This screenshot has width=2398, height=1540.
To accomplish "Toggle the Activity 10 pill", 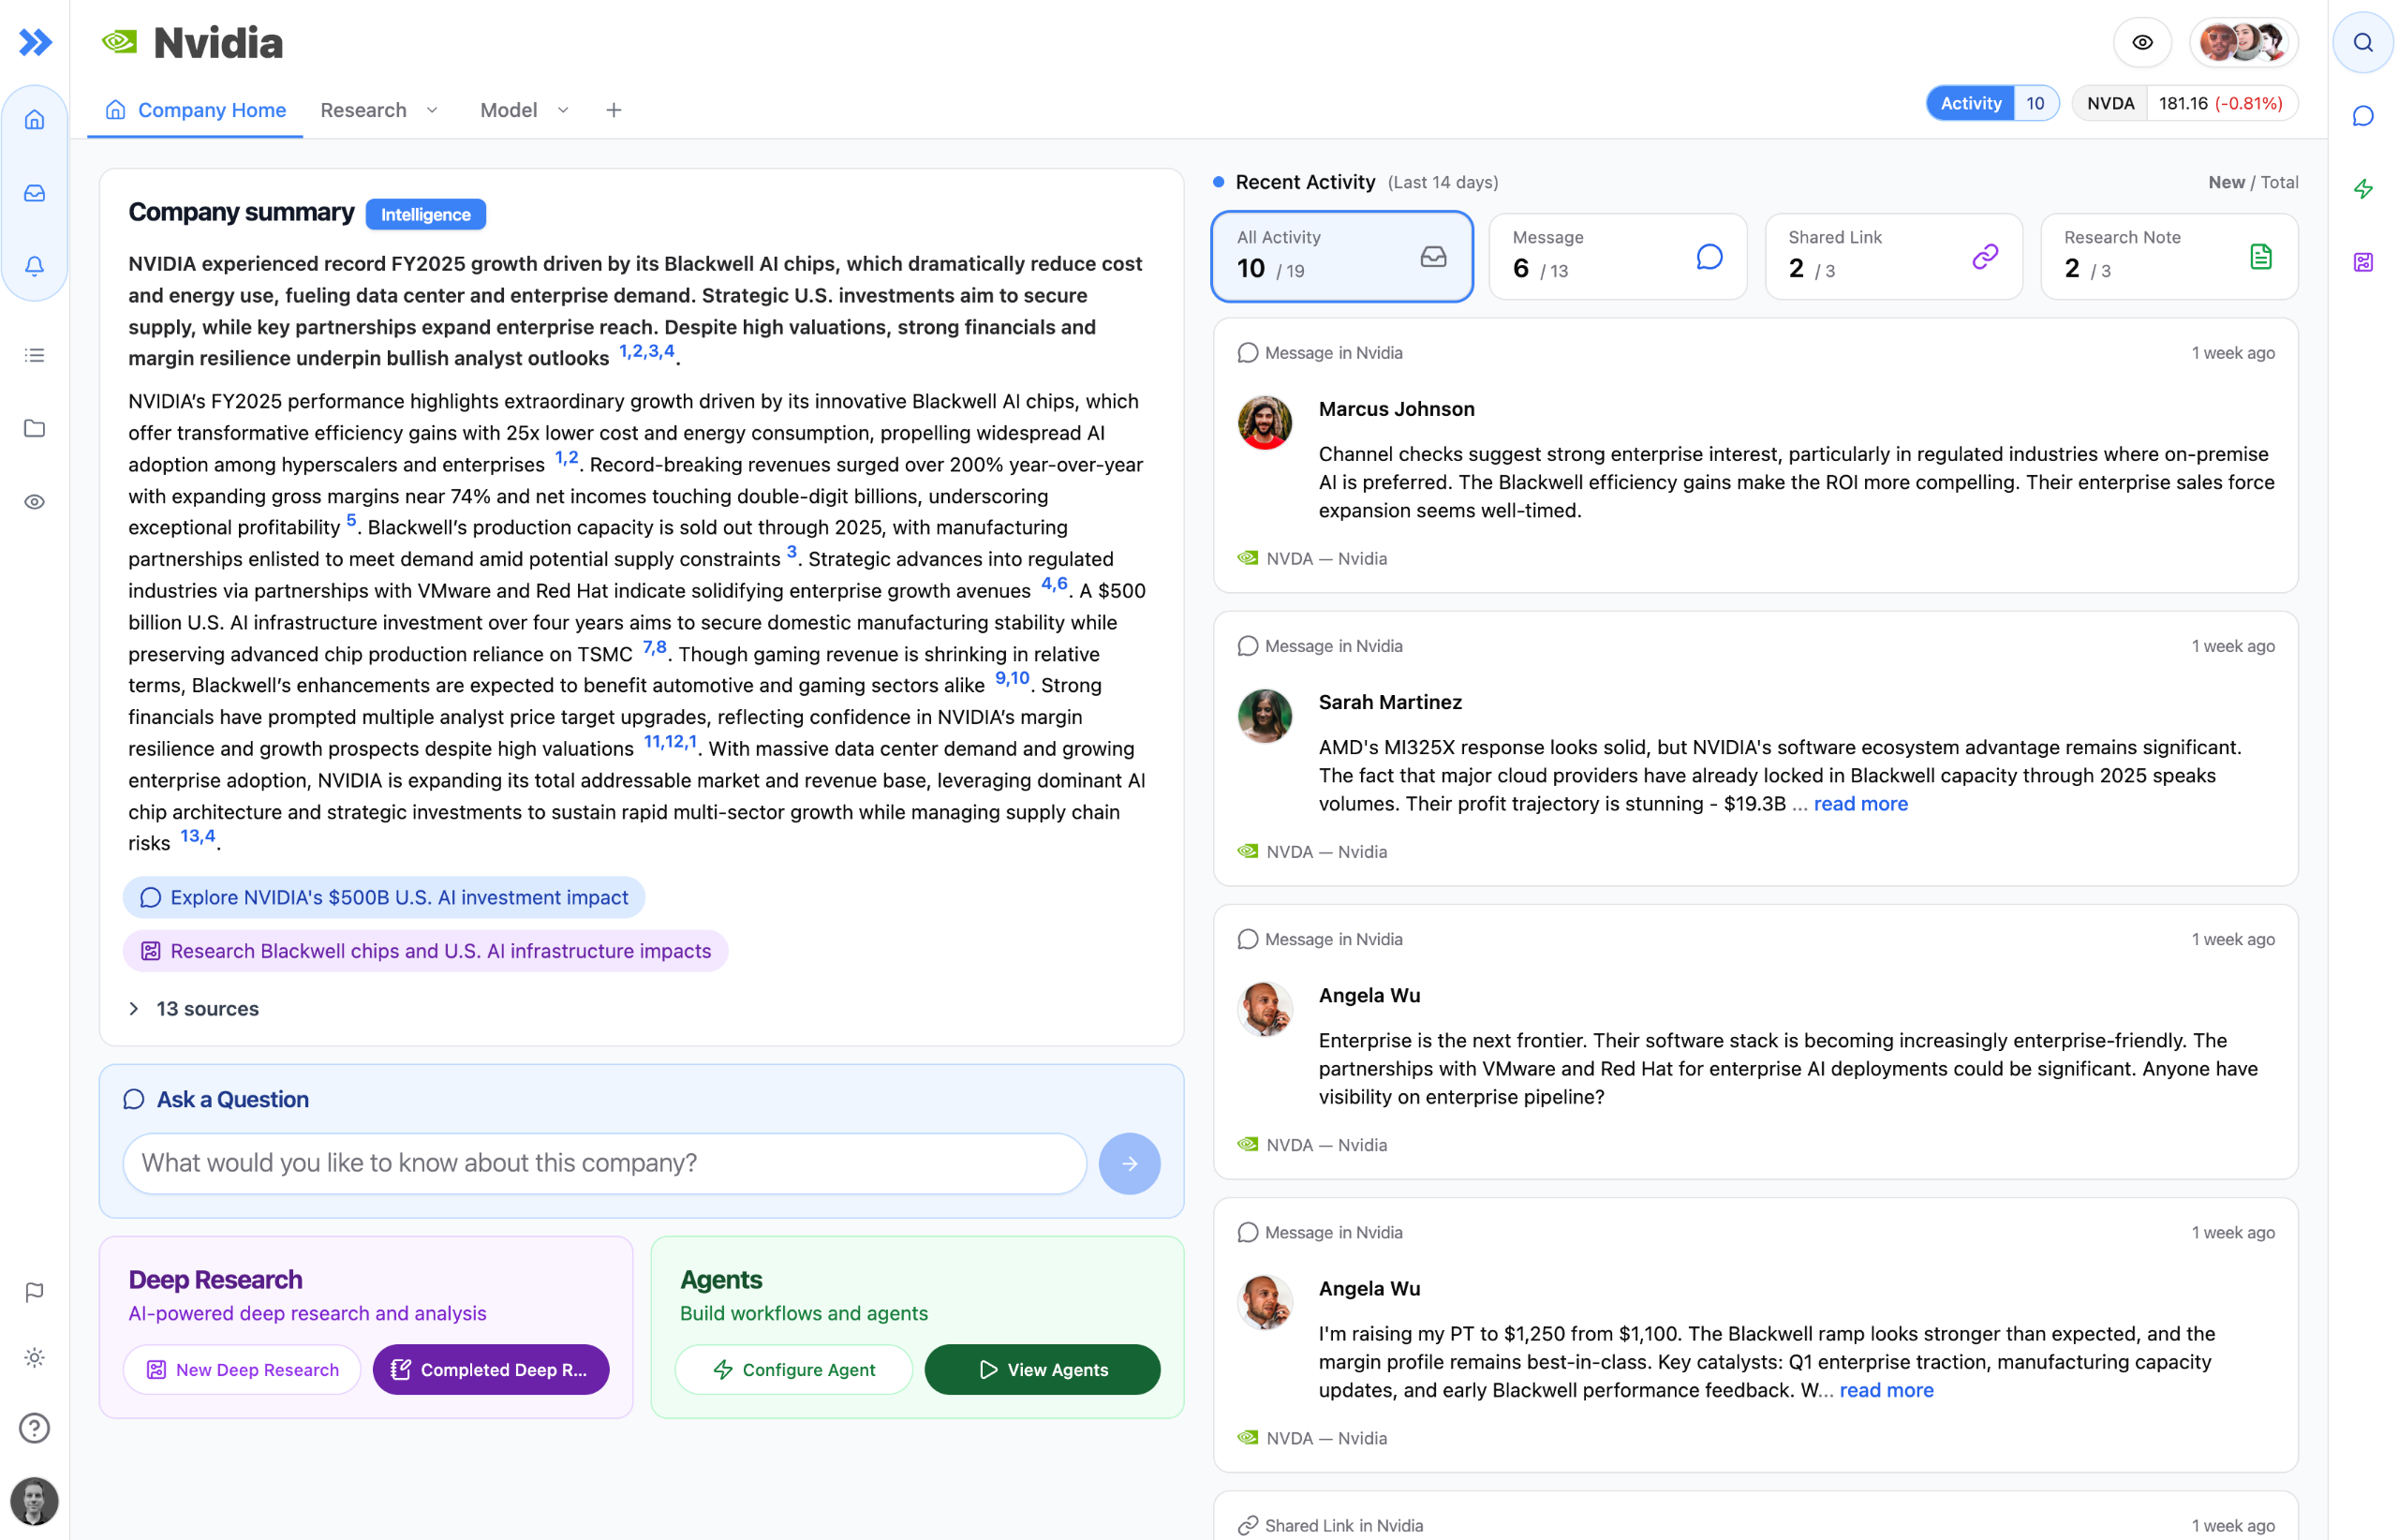I will [x=1991, y=103].
